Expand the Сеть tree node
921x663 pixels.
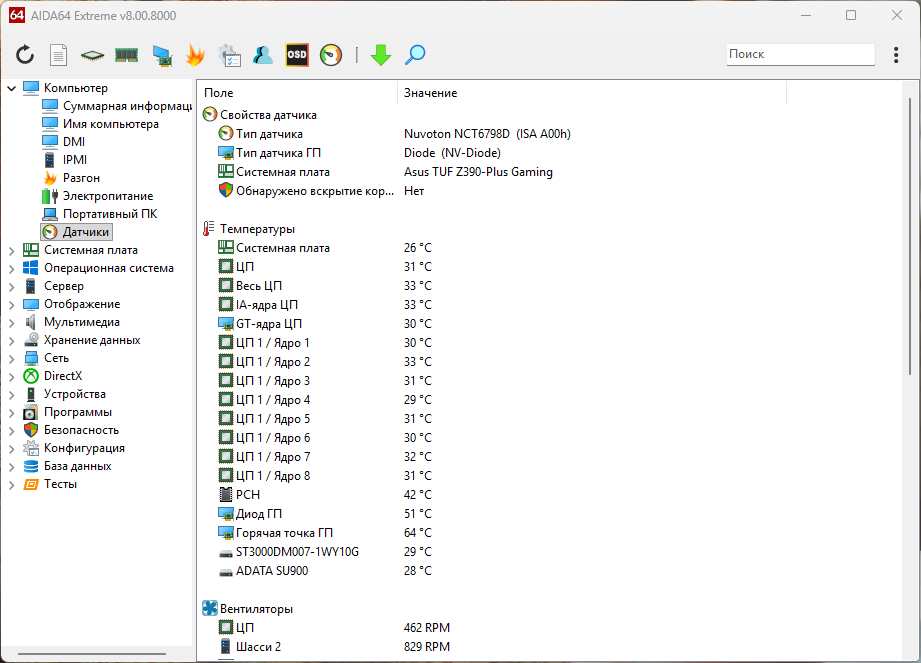coord(11,359)
